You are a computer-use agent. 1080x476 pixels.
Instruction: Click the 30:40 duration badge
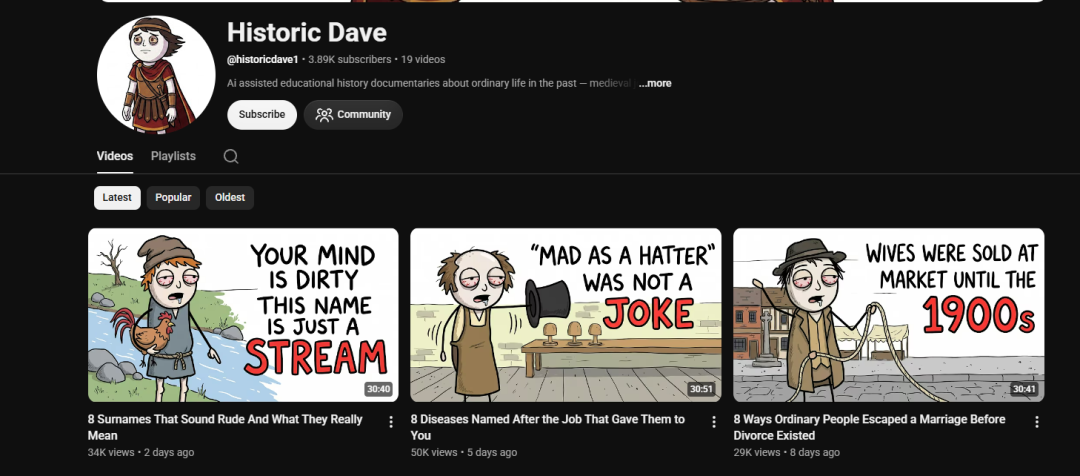[379, 389]
